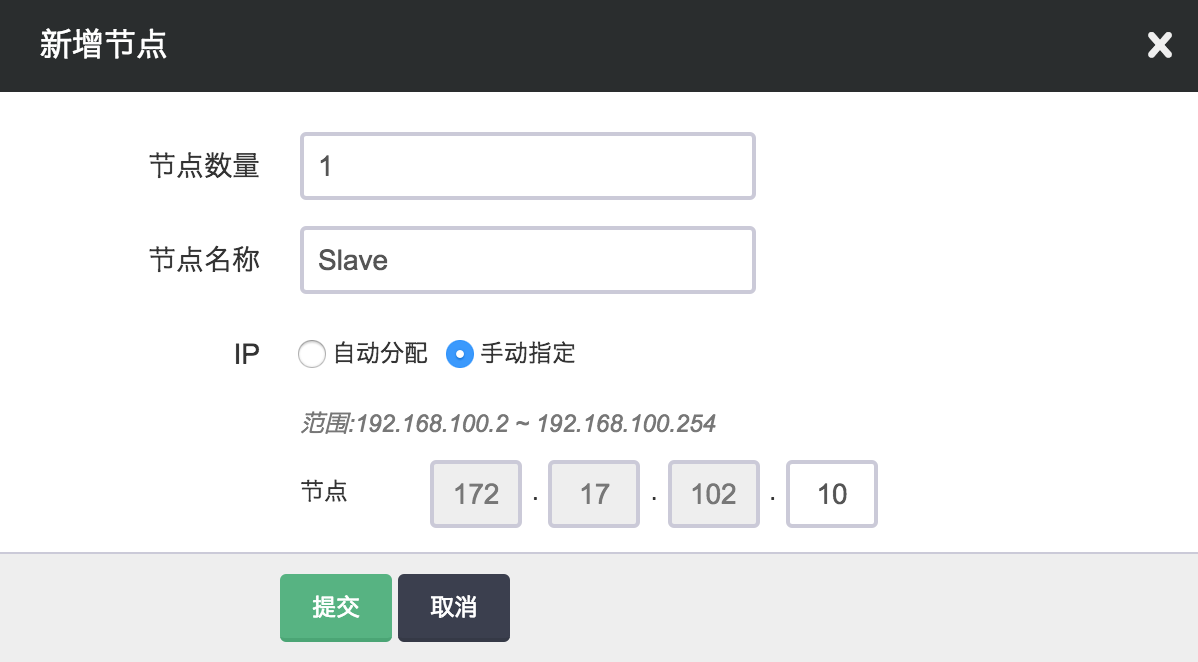Click the 节点 label beside IP boxes
The width and height of the screenshot is (1198, 662).
tap(324, 492)
